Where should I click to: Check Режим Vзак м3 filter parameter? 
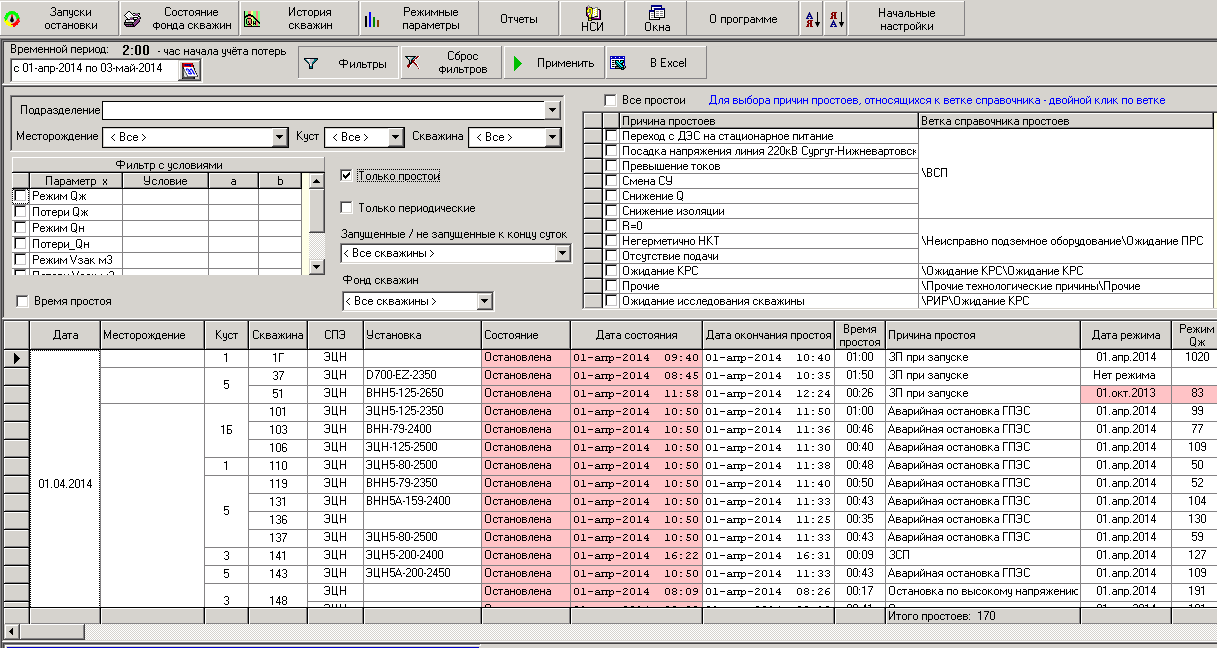[x=21, y=260]
